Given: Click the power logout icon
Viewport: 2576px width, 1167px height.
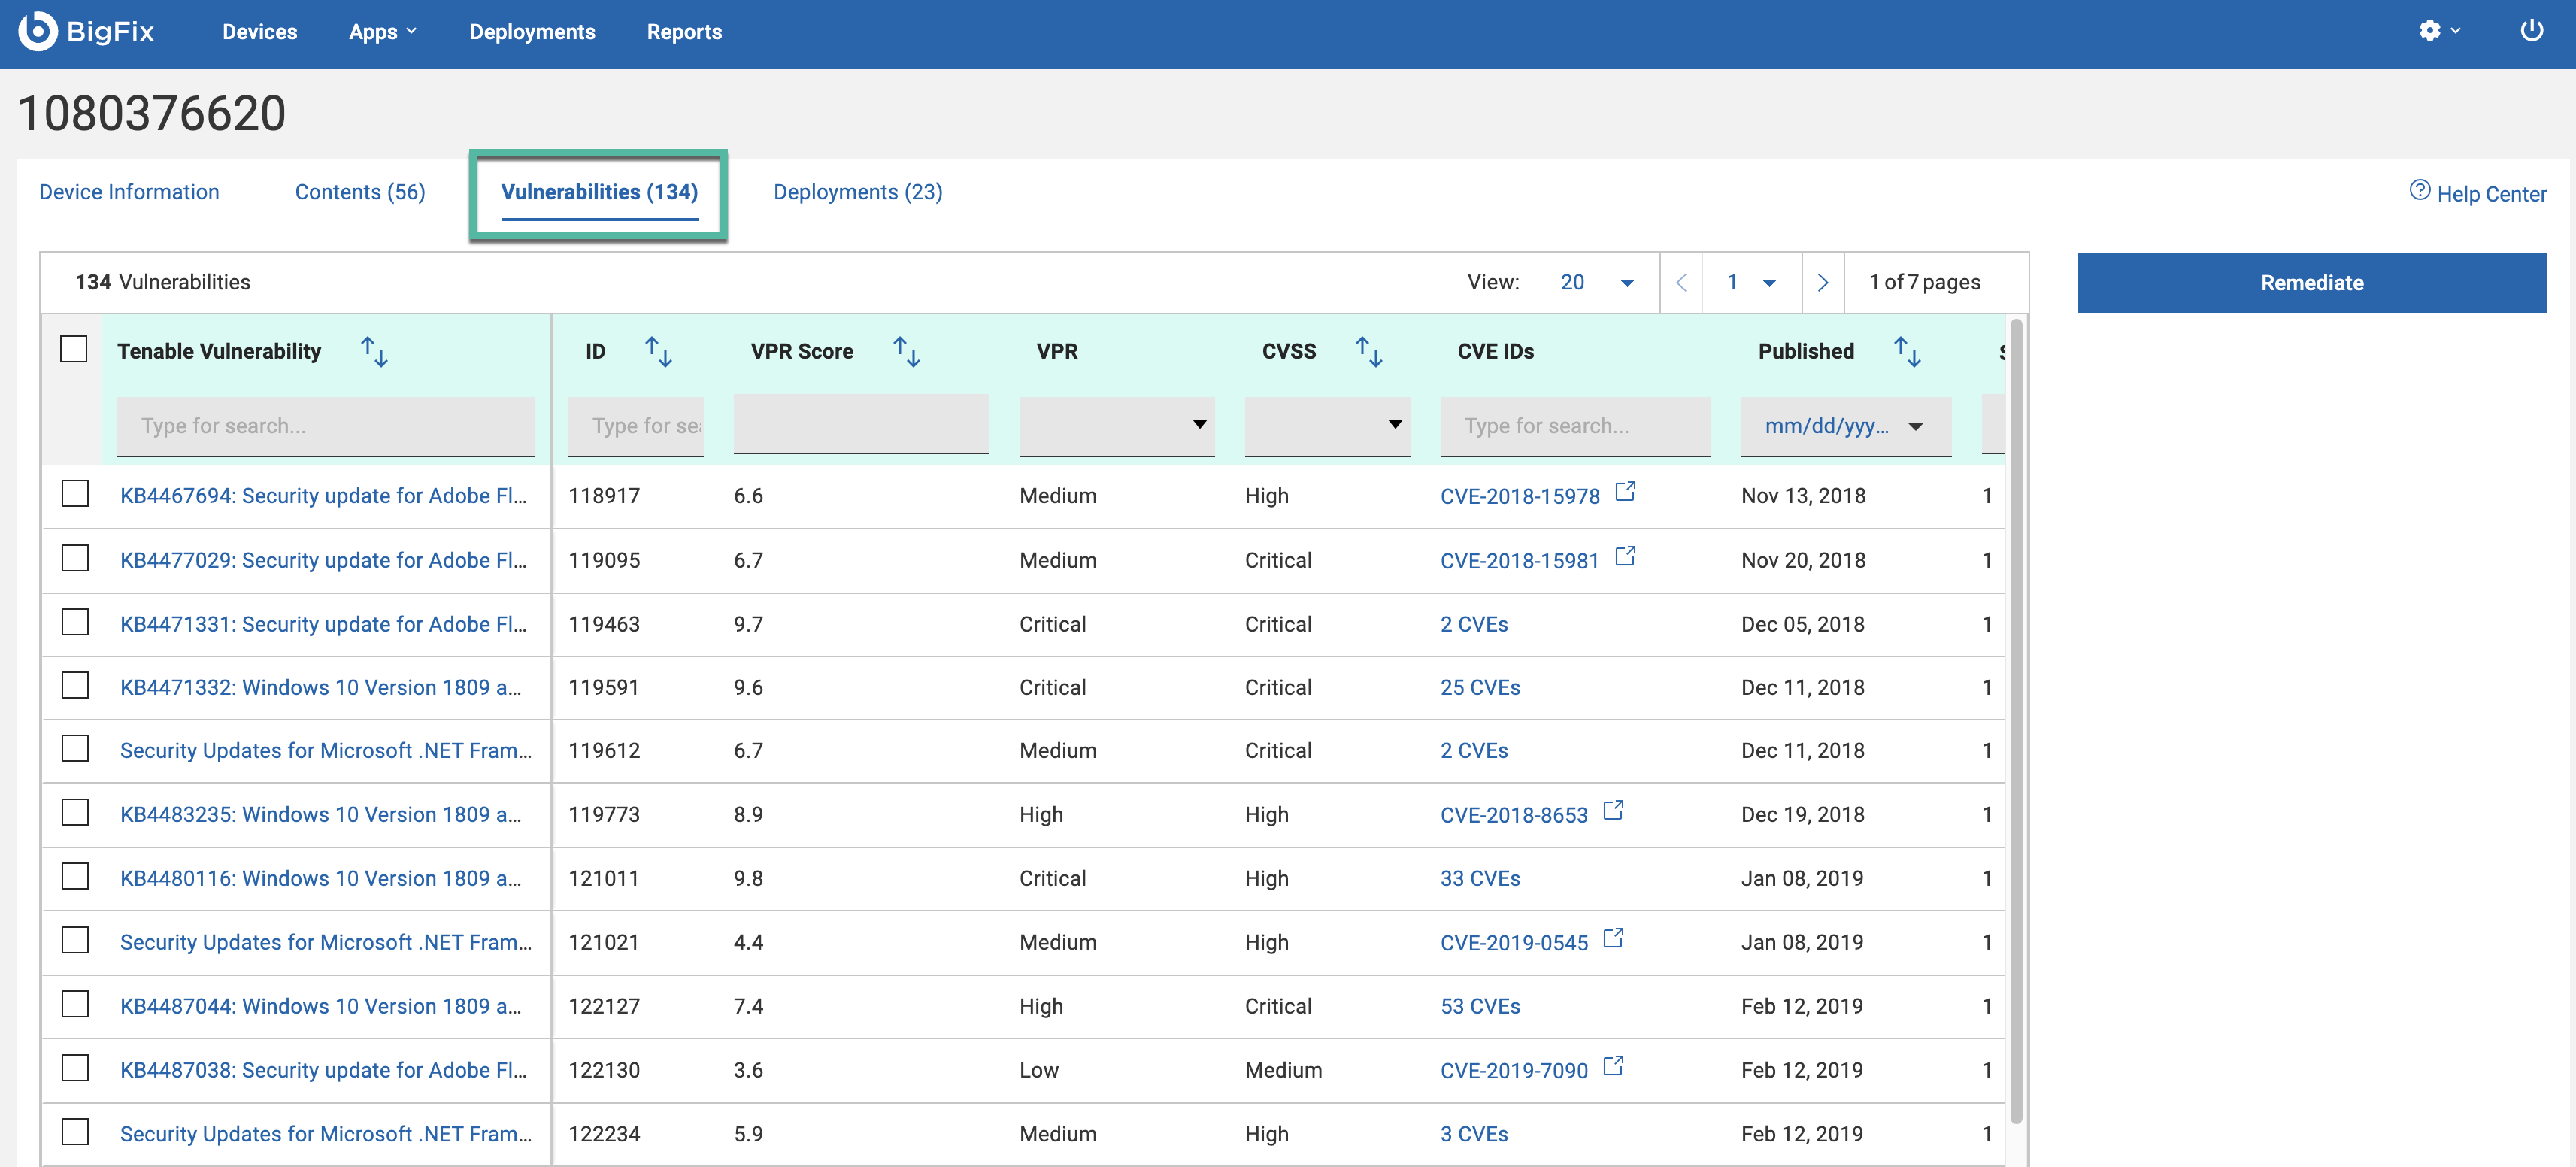Looking at the screenshot, I should click(2531, 31).
